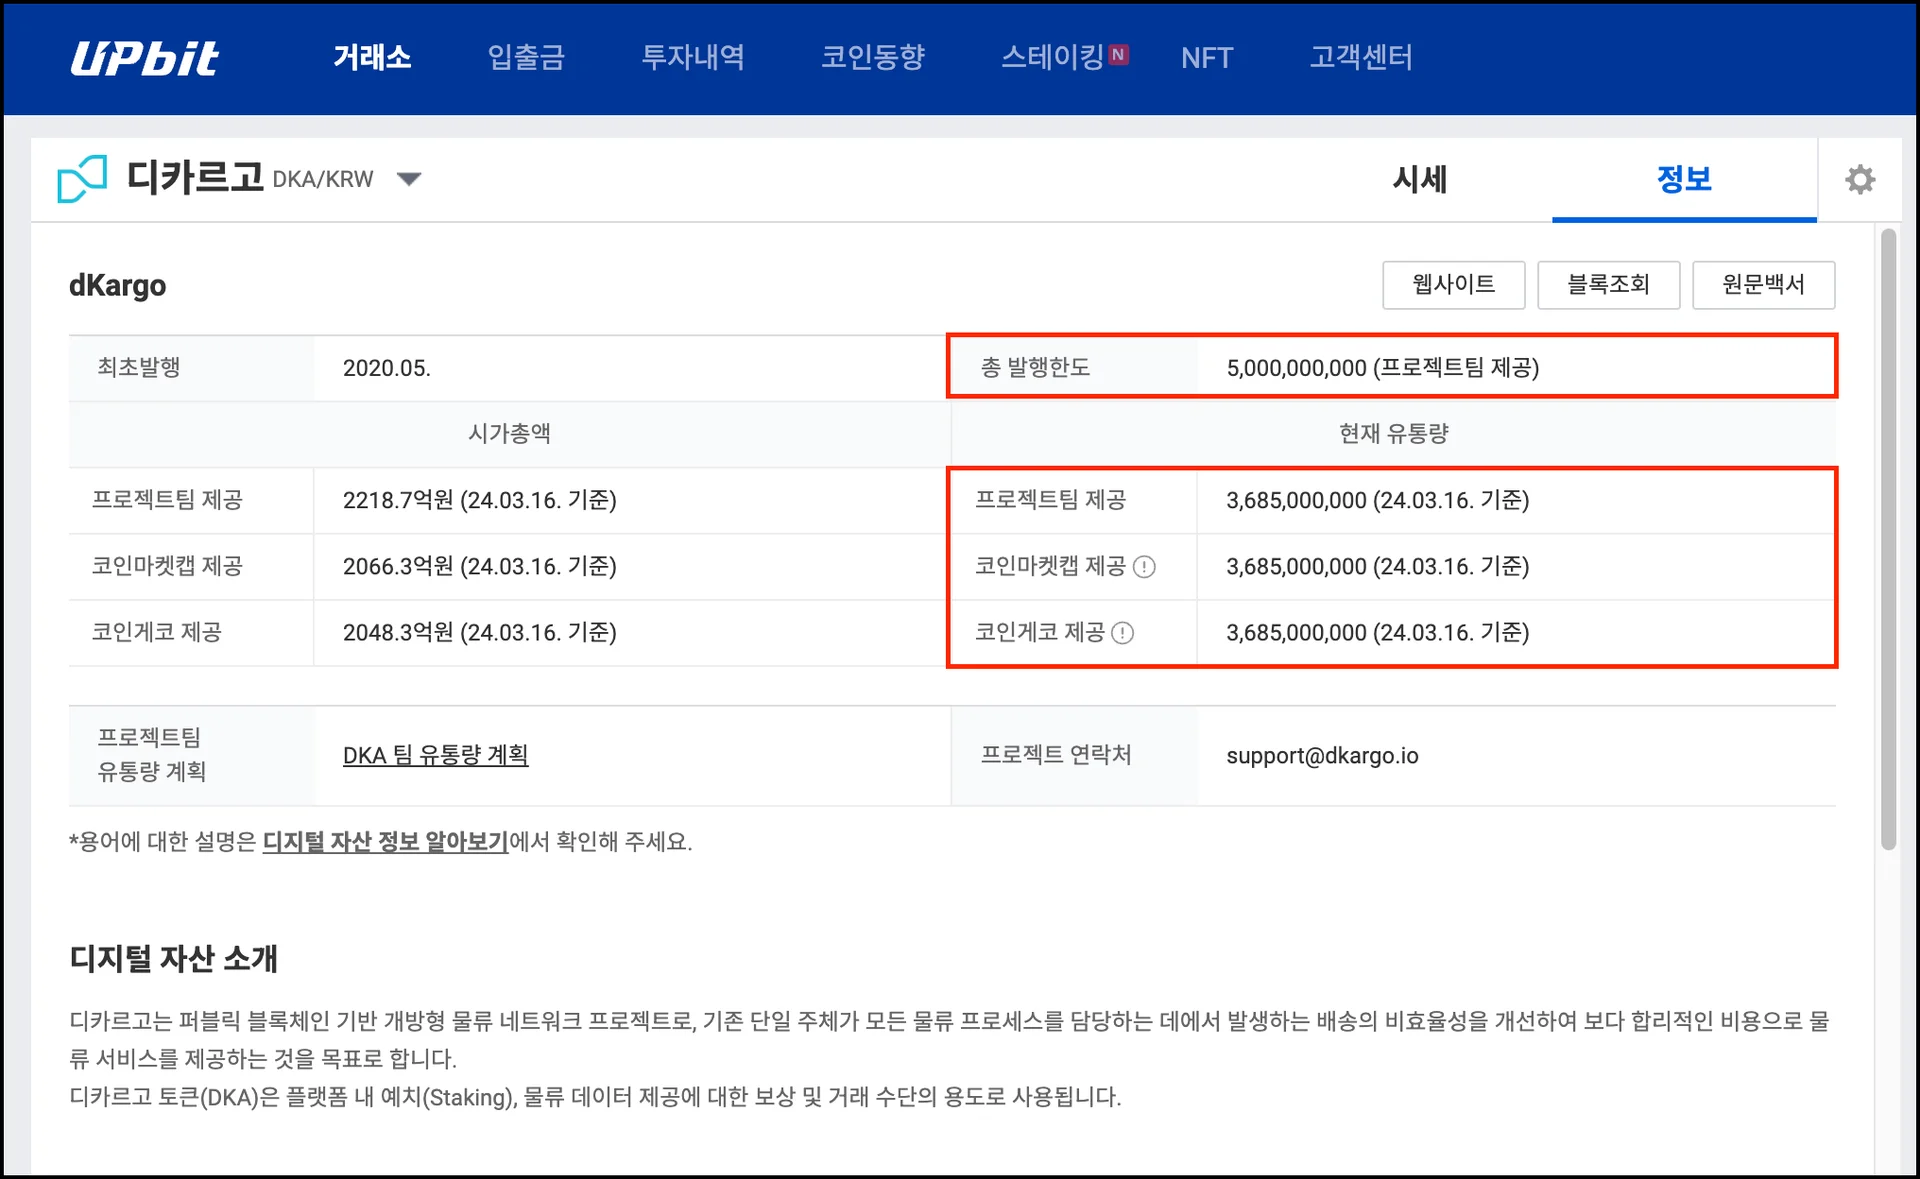Click info icon next to 코인마켓캡 제공

(1145, 567)
